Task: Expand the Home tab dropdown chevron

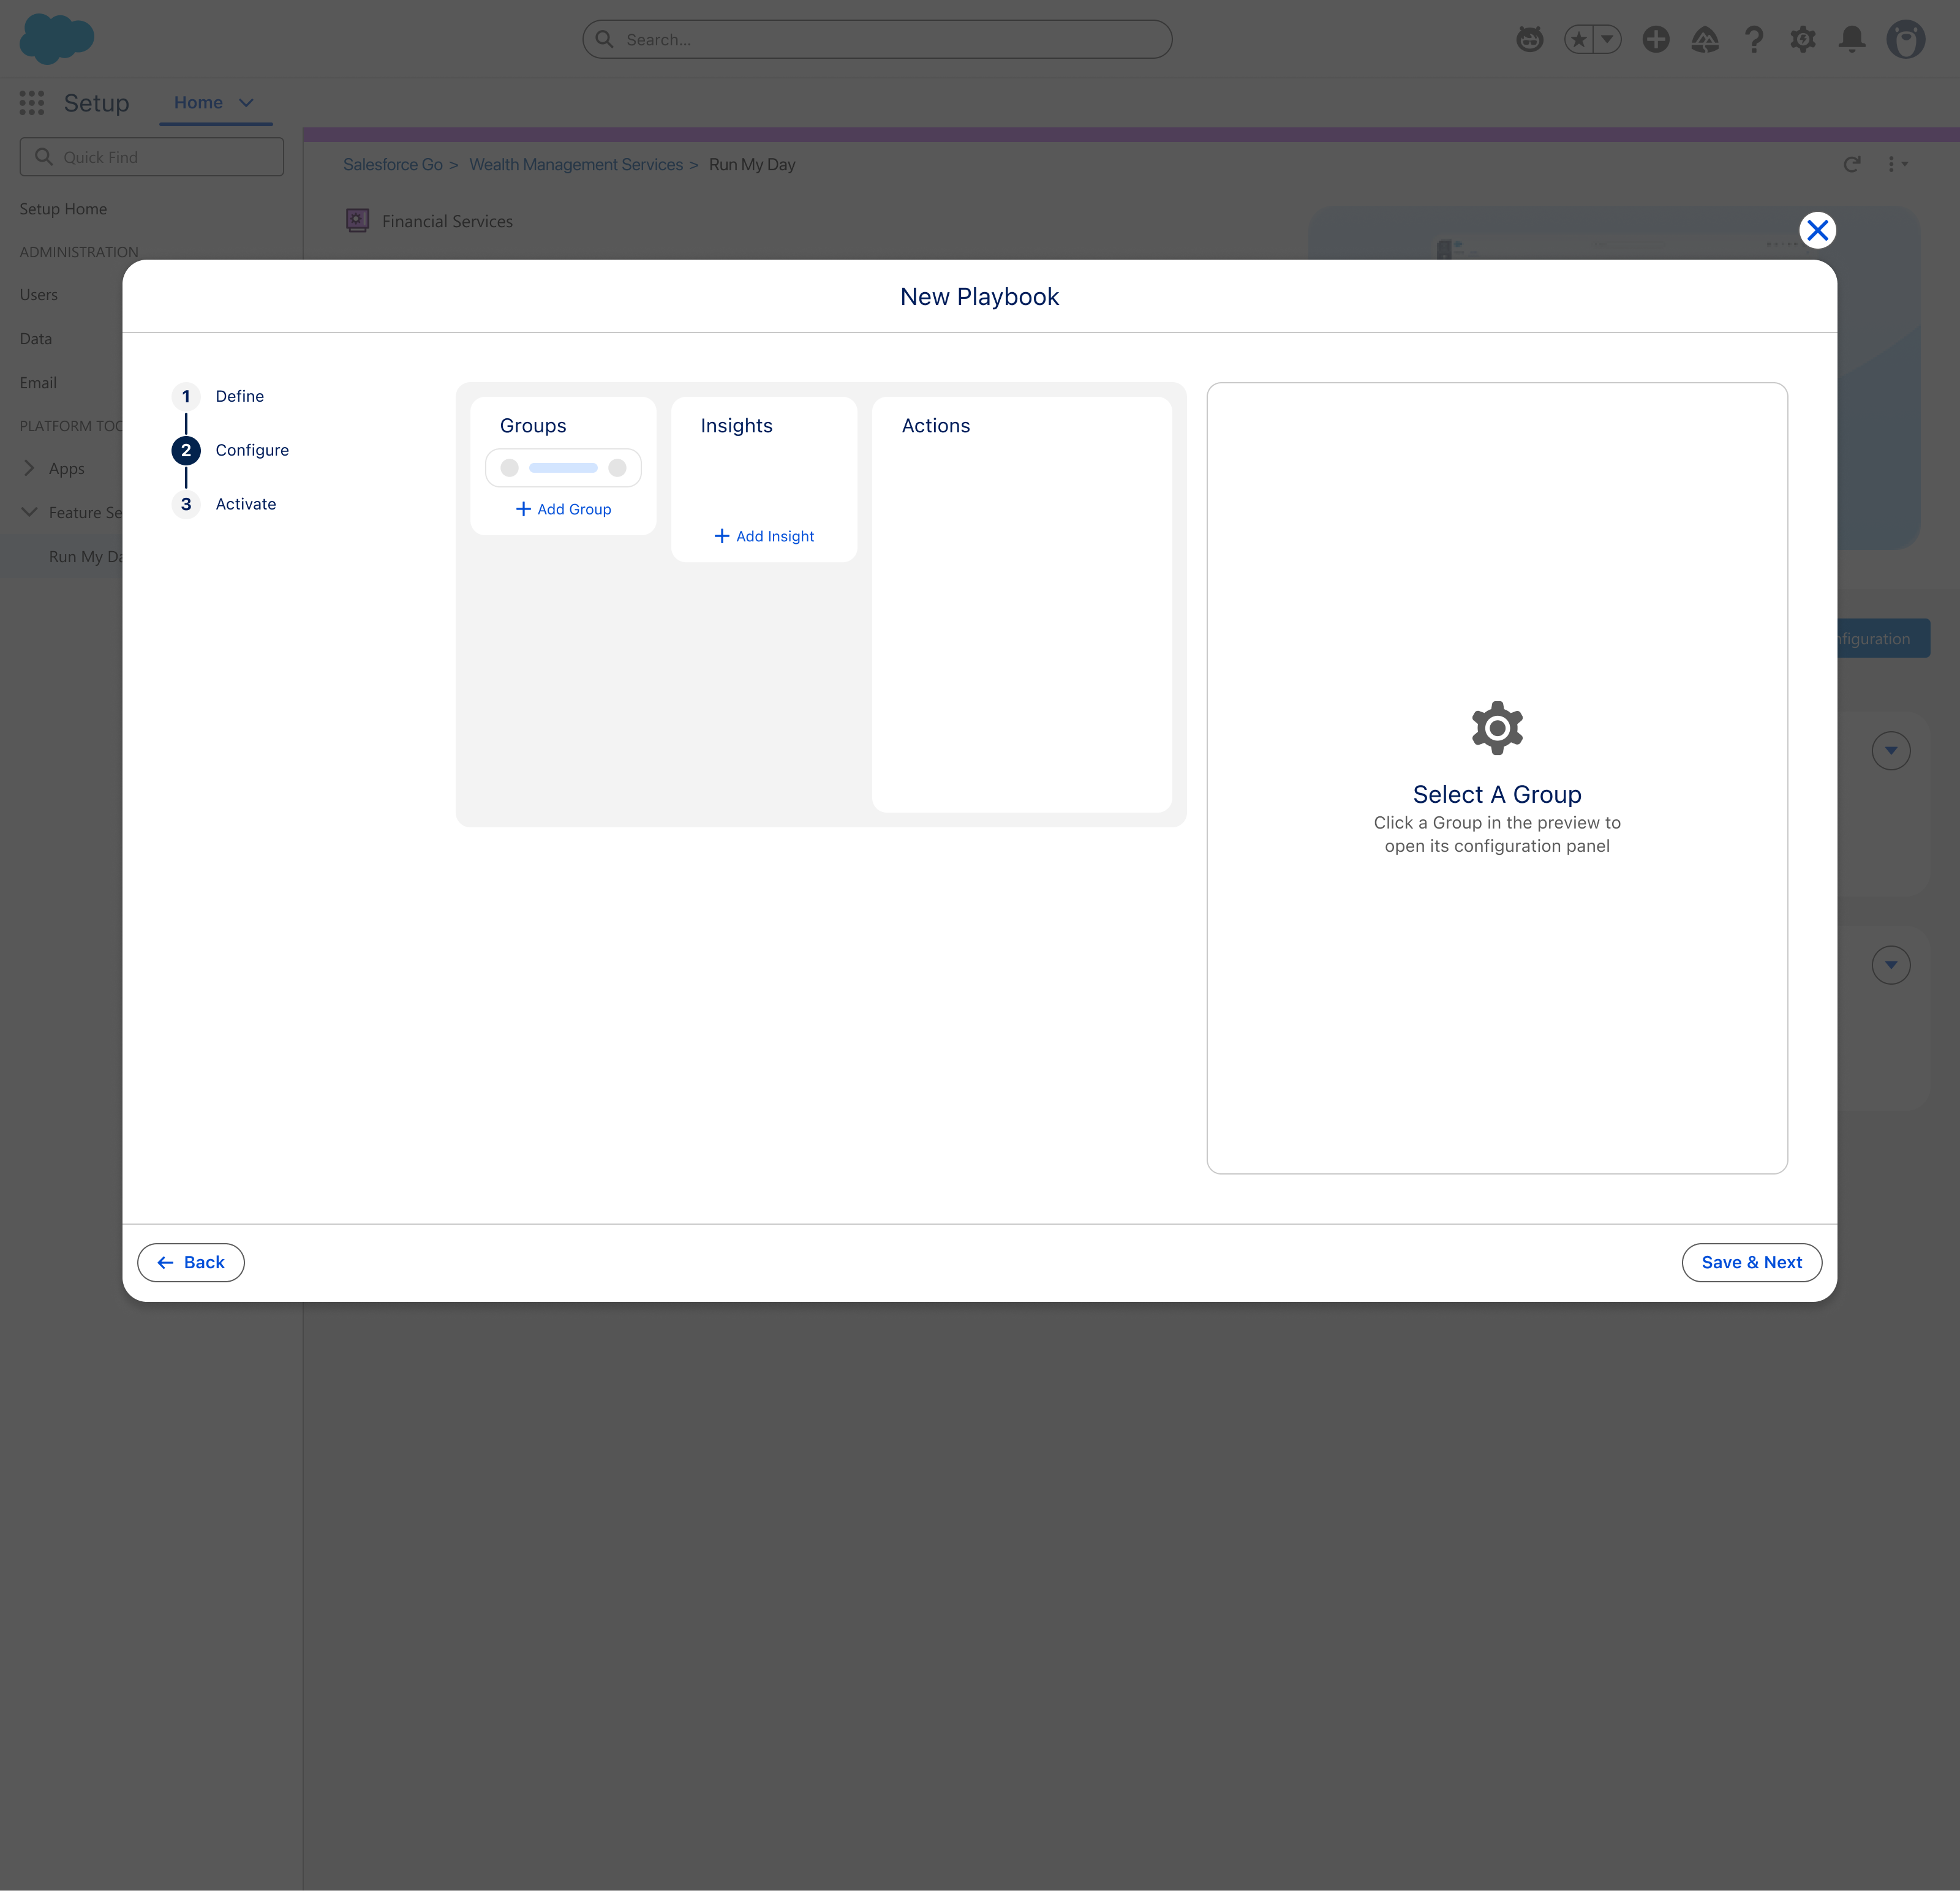Action: [x=246, y=102]
